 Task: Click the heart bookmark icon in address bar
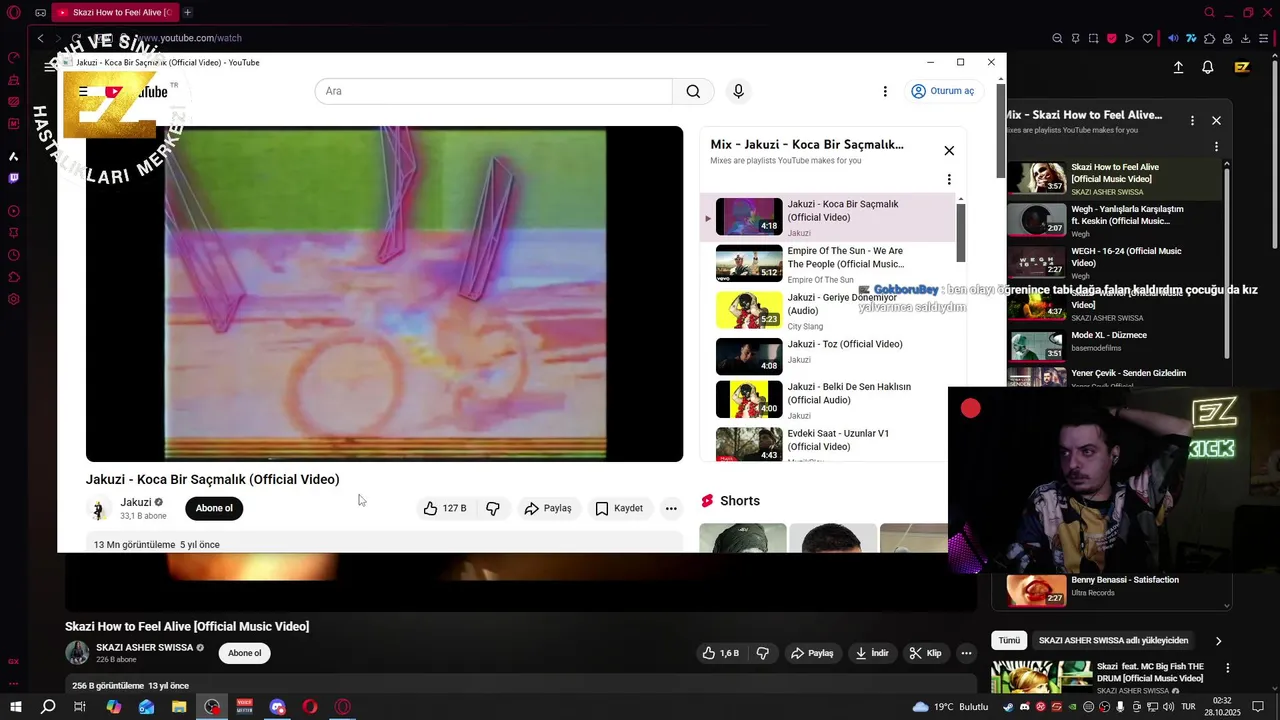point(1147,38)
